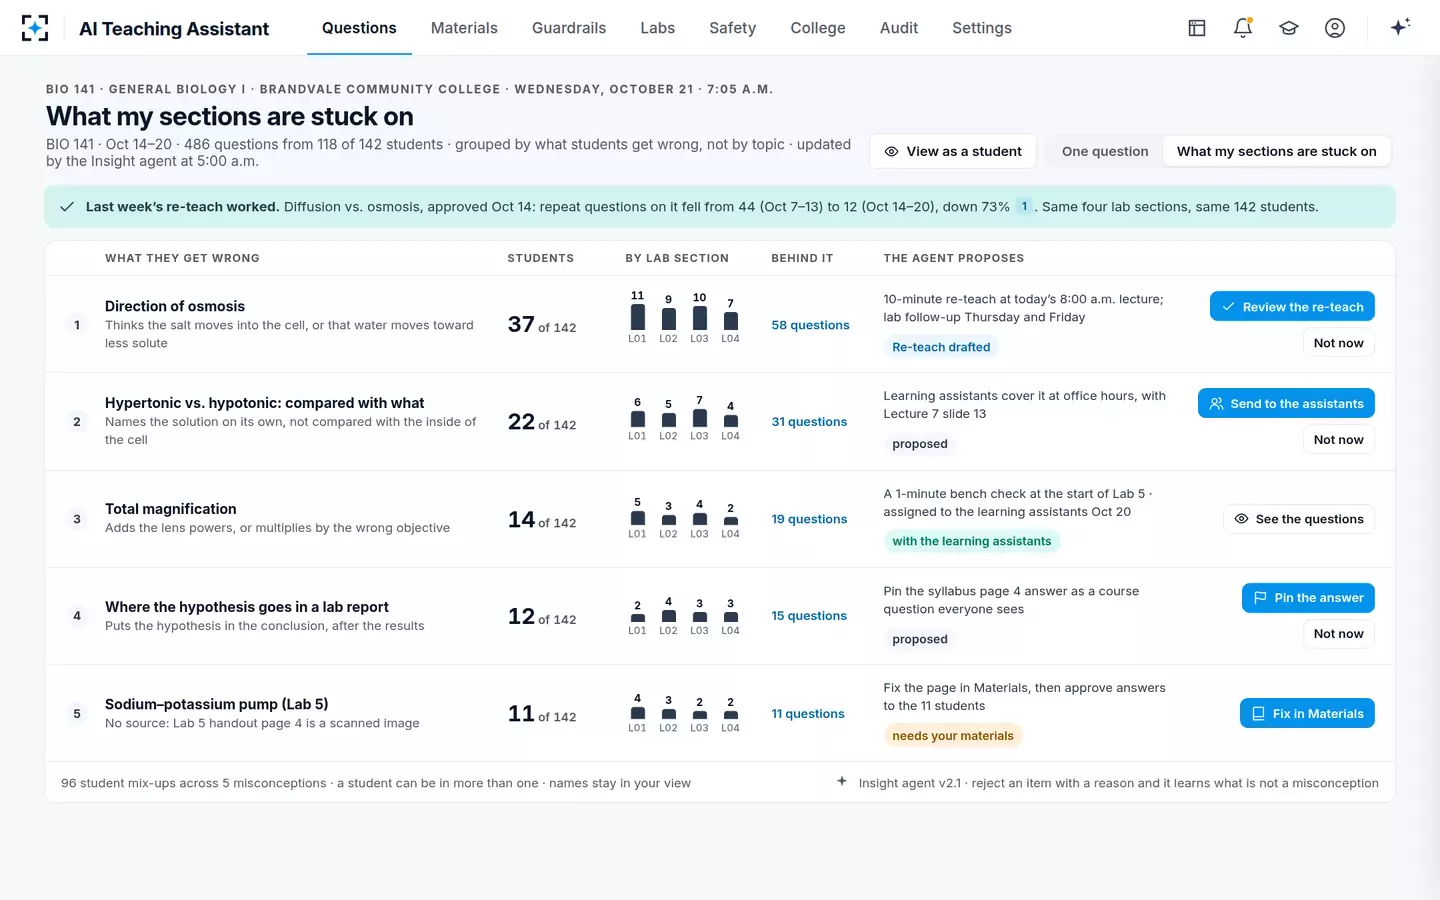This screenshot has height=900, width=1440.
Task: Open the 31 questions link
Action: tap(809, 422)
